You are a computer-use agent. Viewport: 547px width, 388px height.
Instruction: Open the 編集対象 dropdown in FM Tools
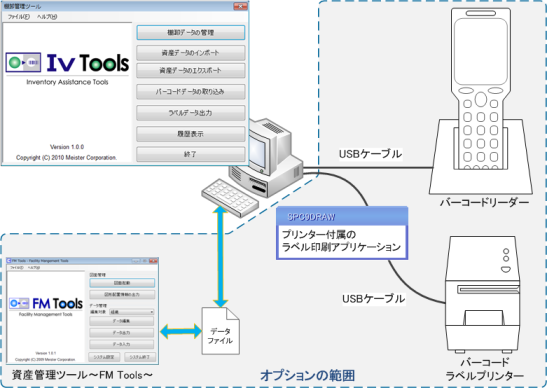click(132, 312)
